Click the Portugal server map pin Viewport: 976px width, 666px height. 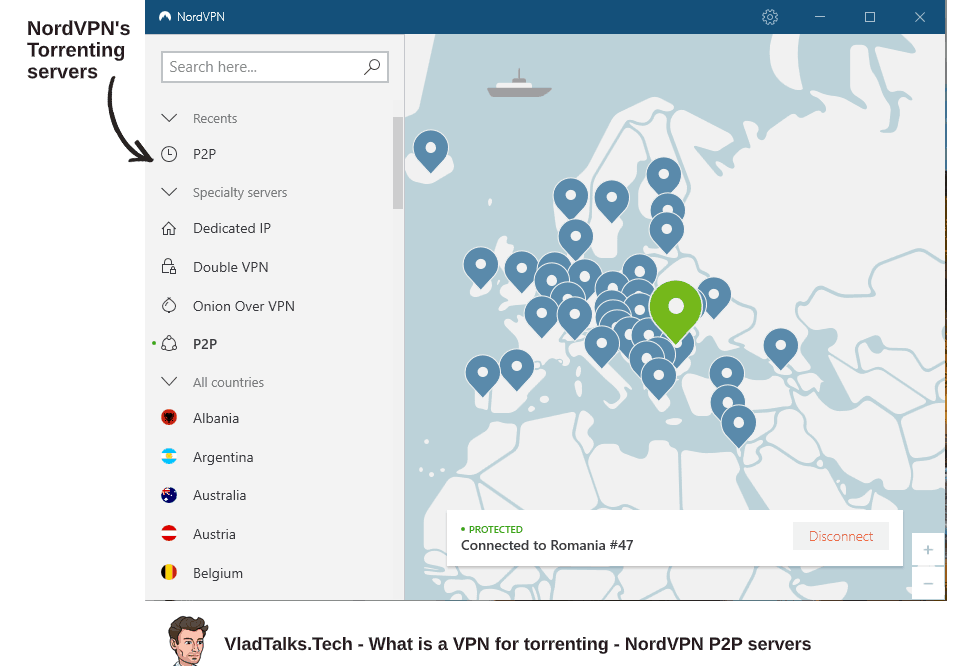point(482,375)
